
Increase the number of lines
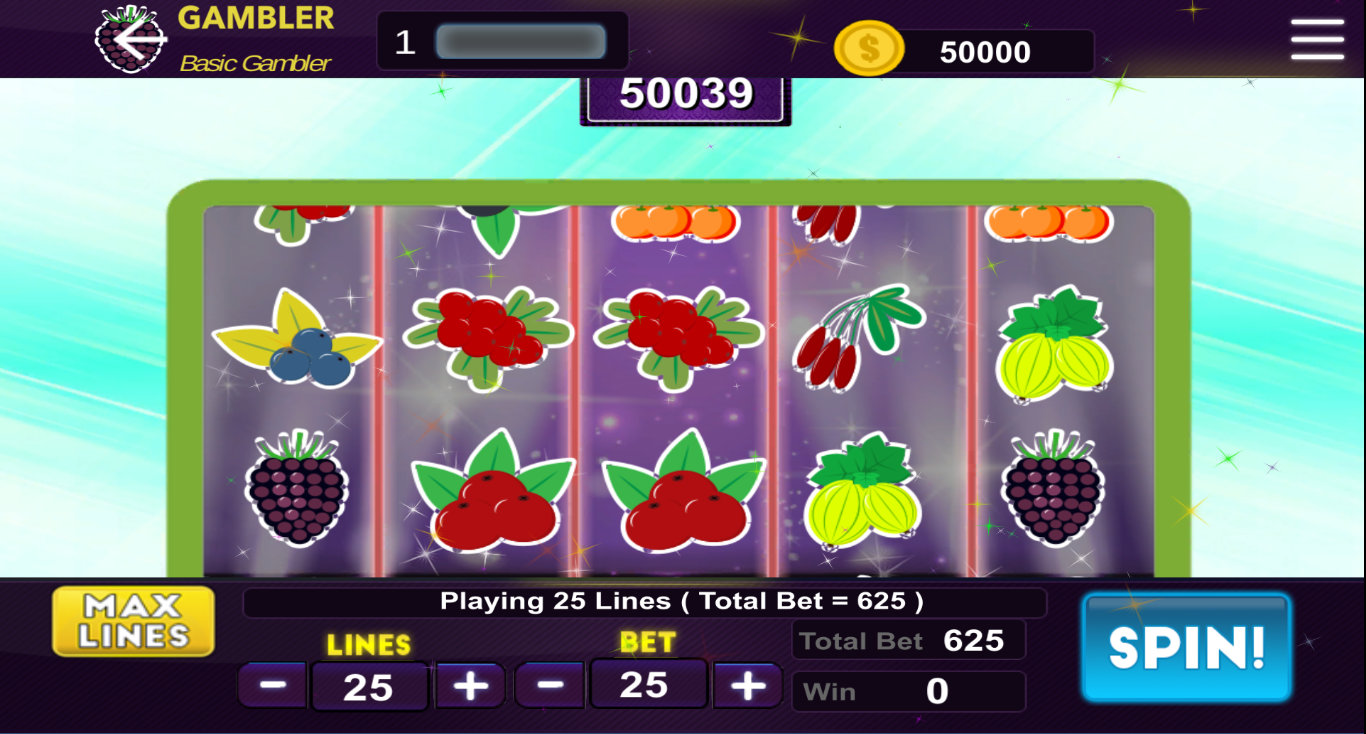coord(470,685)
